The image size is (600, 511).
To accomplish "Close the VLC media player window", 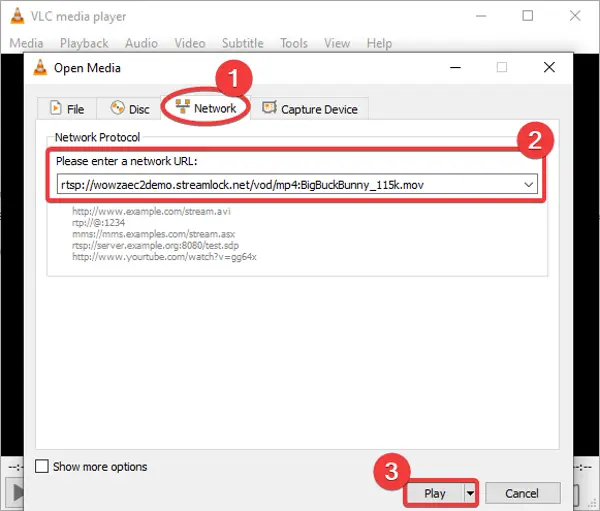I will 575,16.
